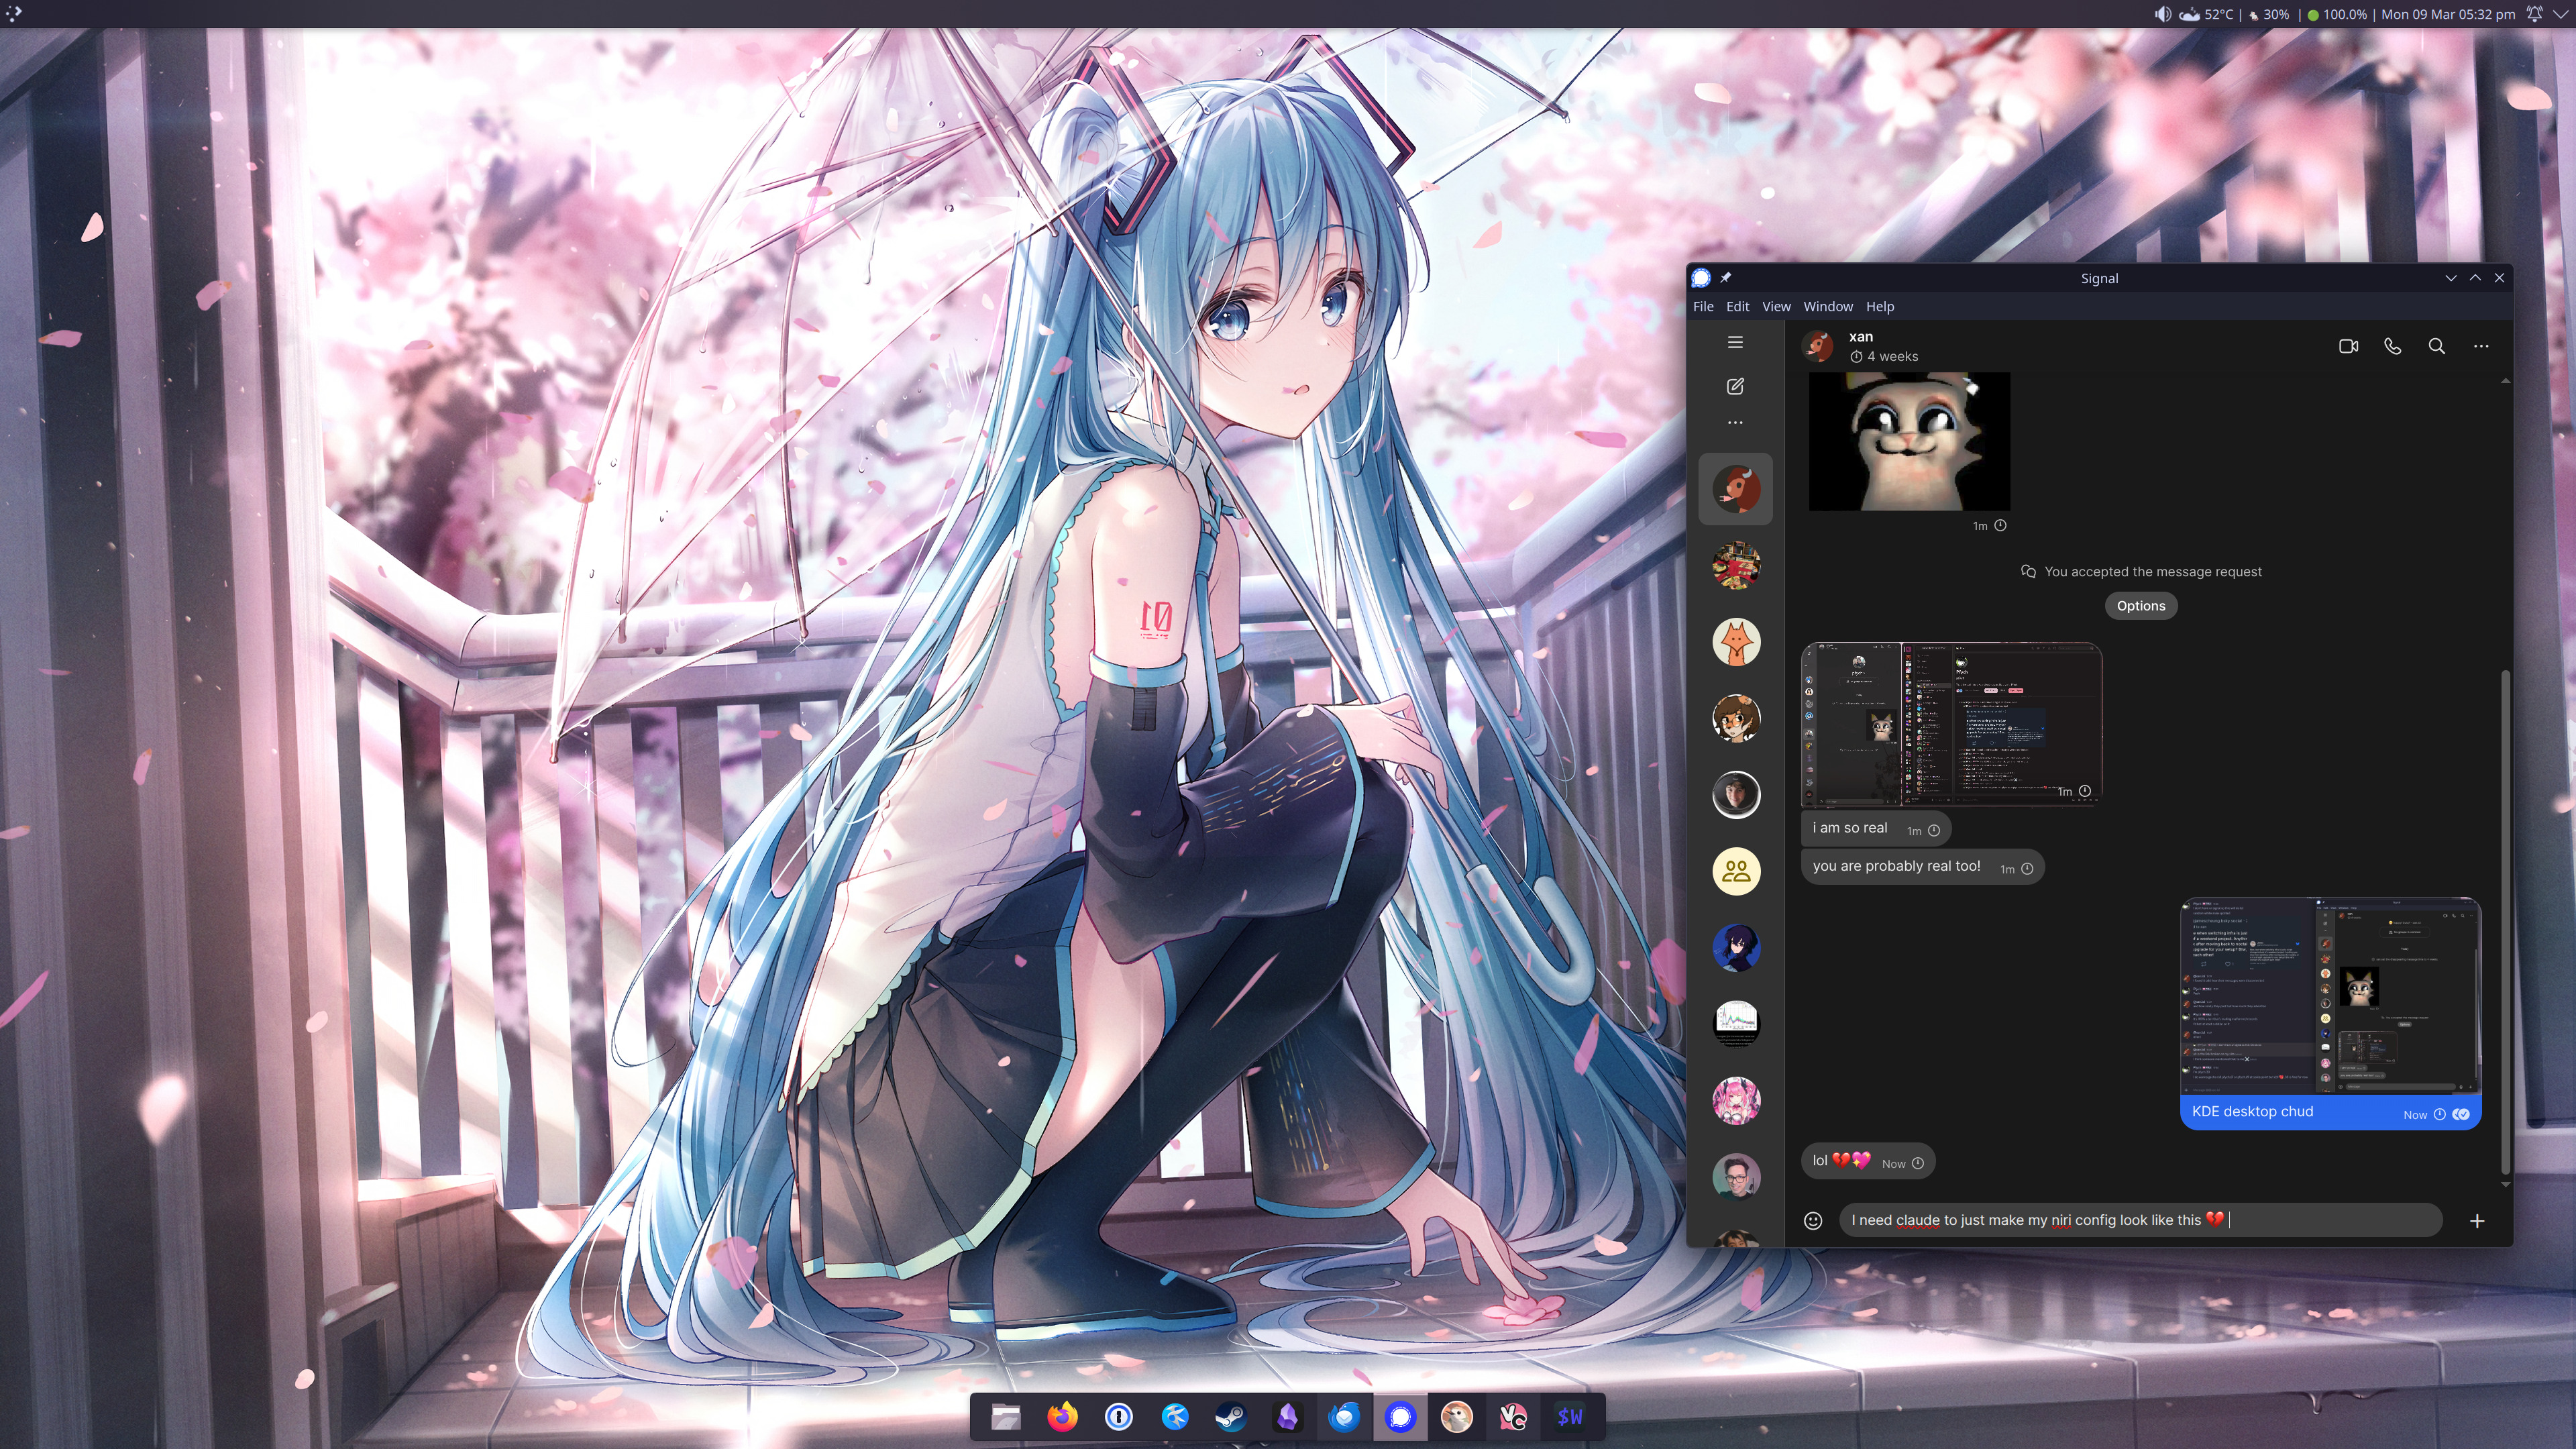Screen dimensions: 2576x1449
Task: Open the conversation search magnifier icon
Action: [2436, 346]
